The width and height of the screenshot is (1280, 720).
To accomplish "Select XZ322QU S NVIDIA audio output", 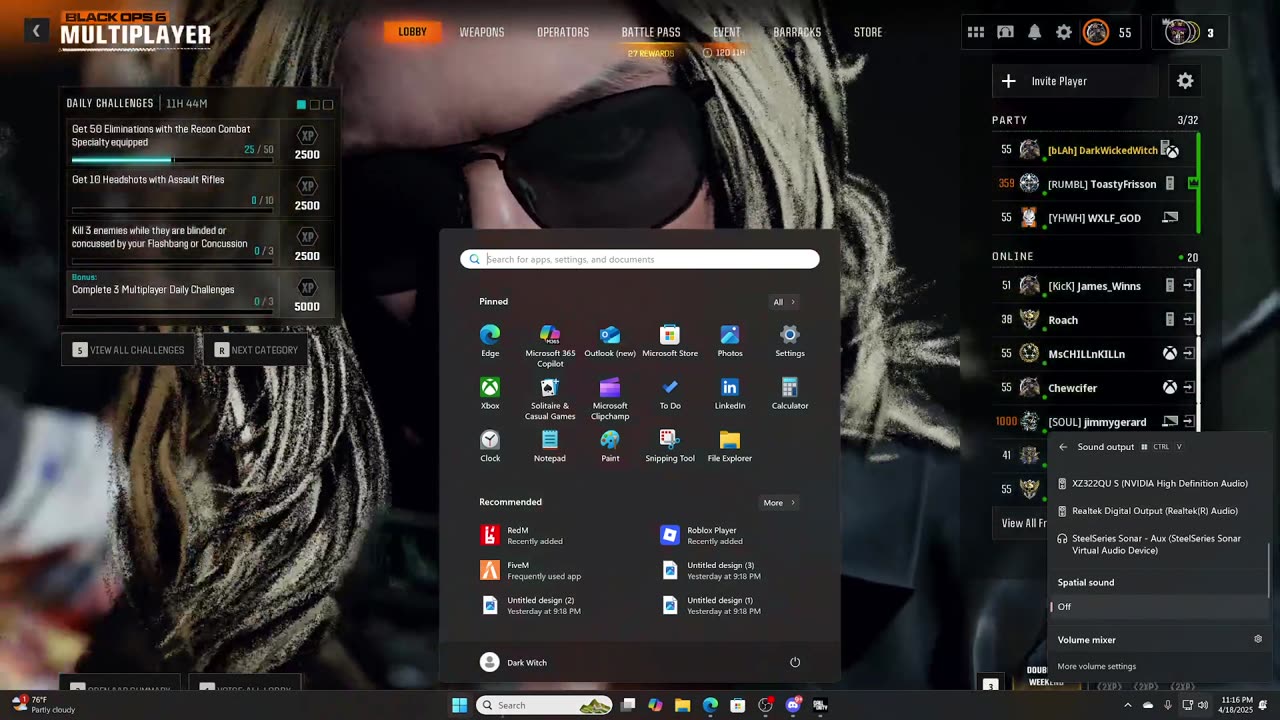I will pos(1158,483).
